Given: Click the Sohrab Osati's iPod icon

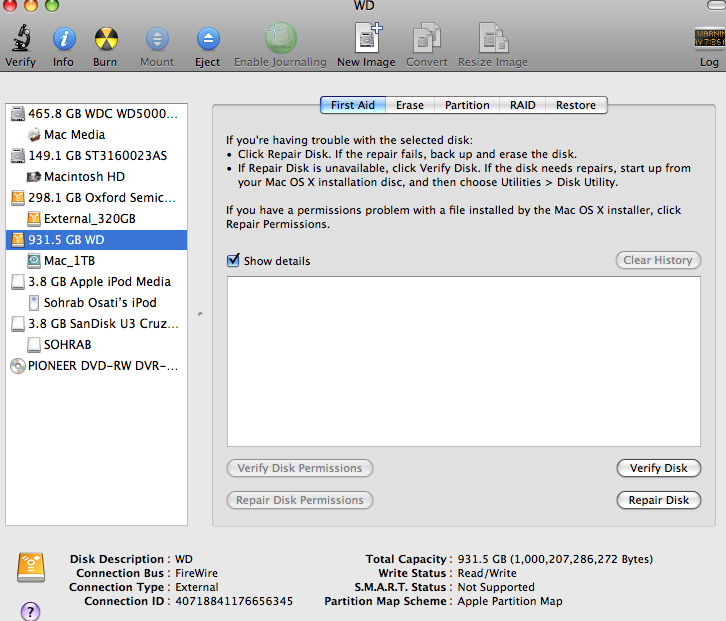Looking at the screenshot, I should 34,303.
